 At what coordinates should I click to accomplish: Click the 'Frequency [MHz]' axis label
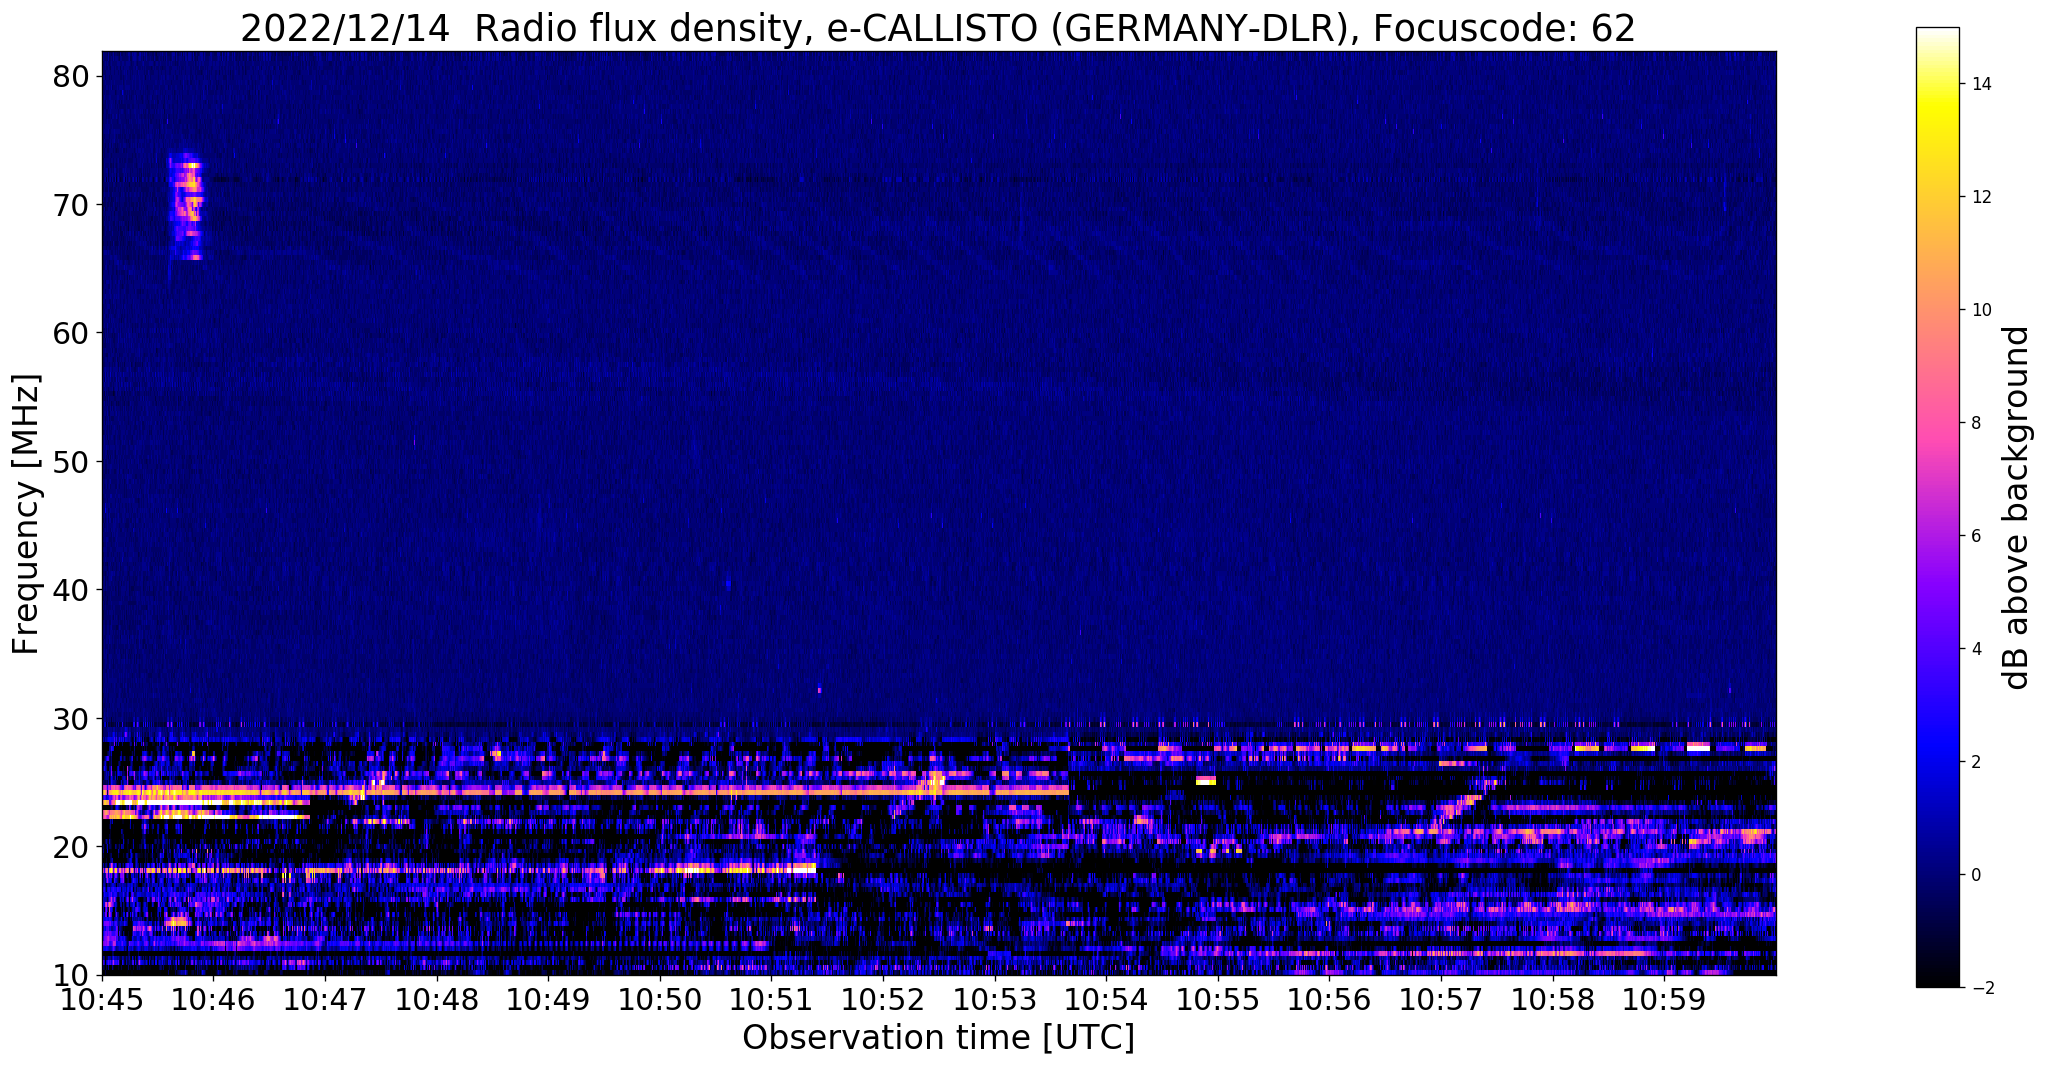(27, 514)
